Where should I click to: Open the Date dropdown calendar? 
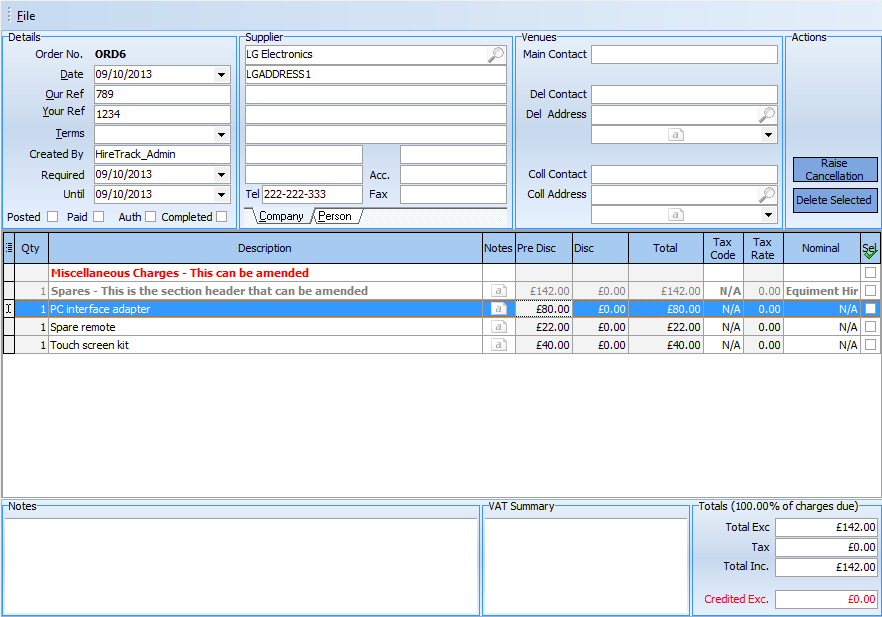click(221, 75)
